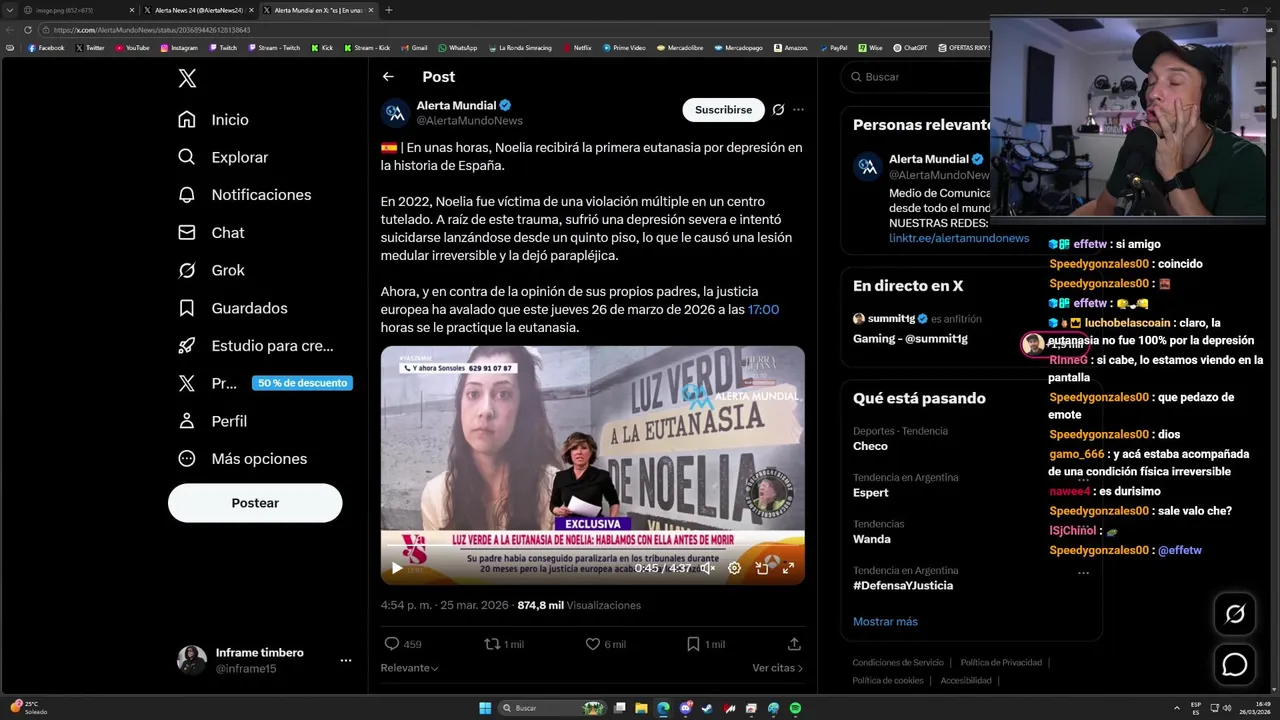Open Spotify from the taskbar
The image size is (1280, 720).
click(x=795, y=708)
